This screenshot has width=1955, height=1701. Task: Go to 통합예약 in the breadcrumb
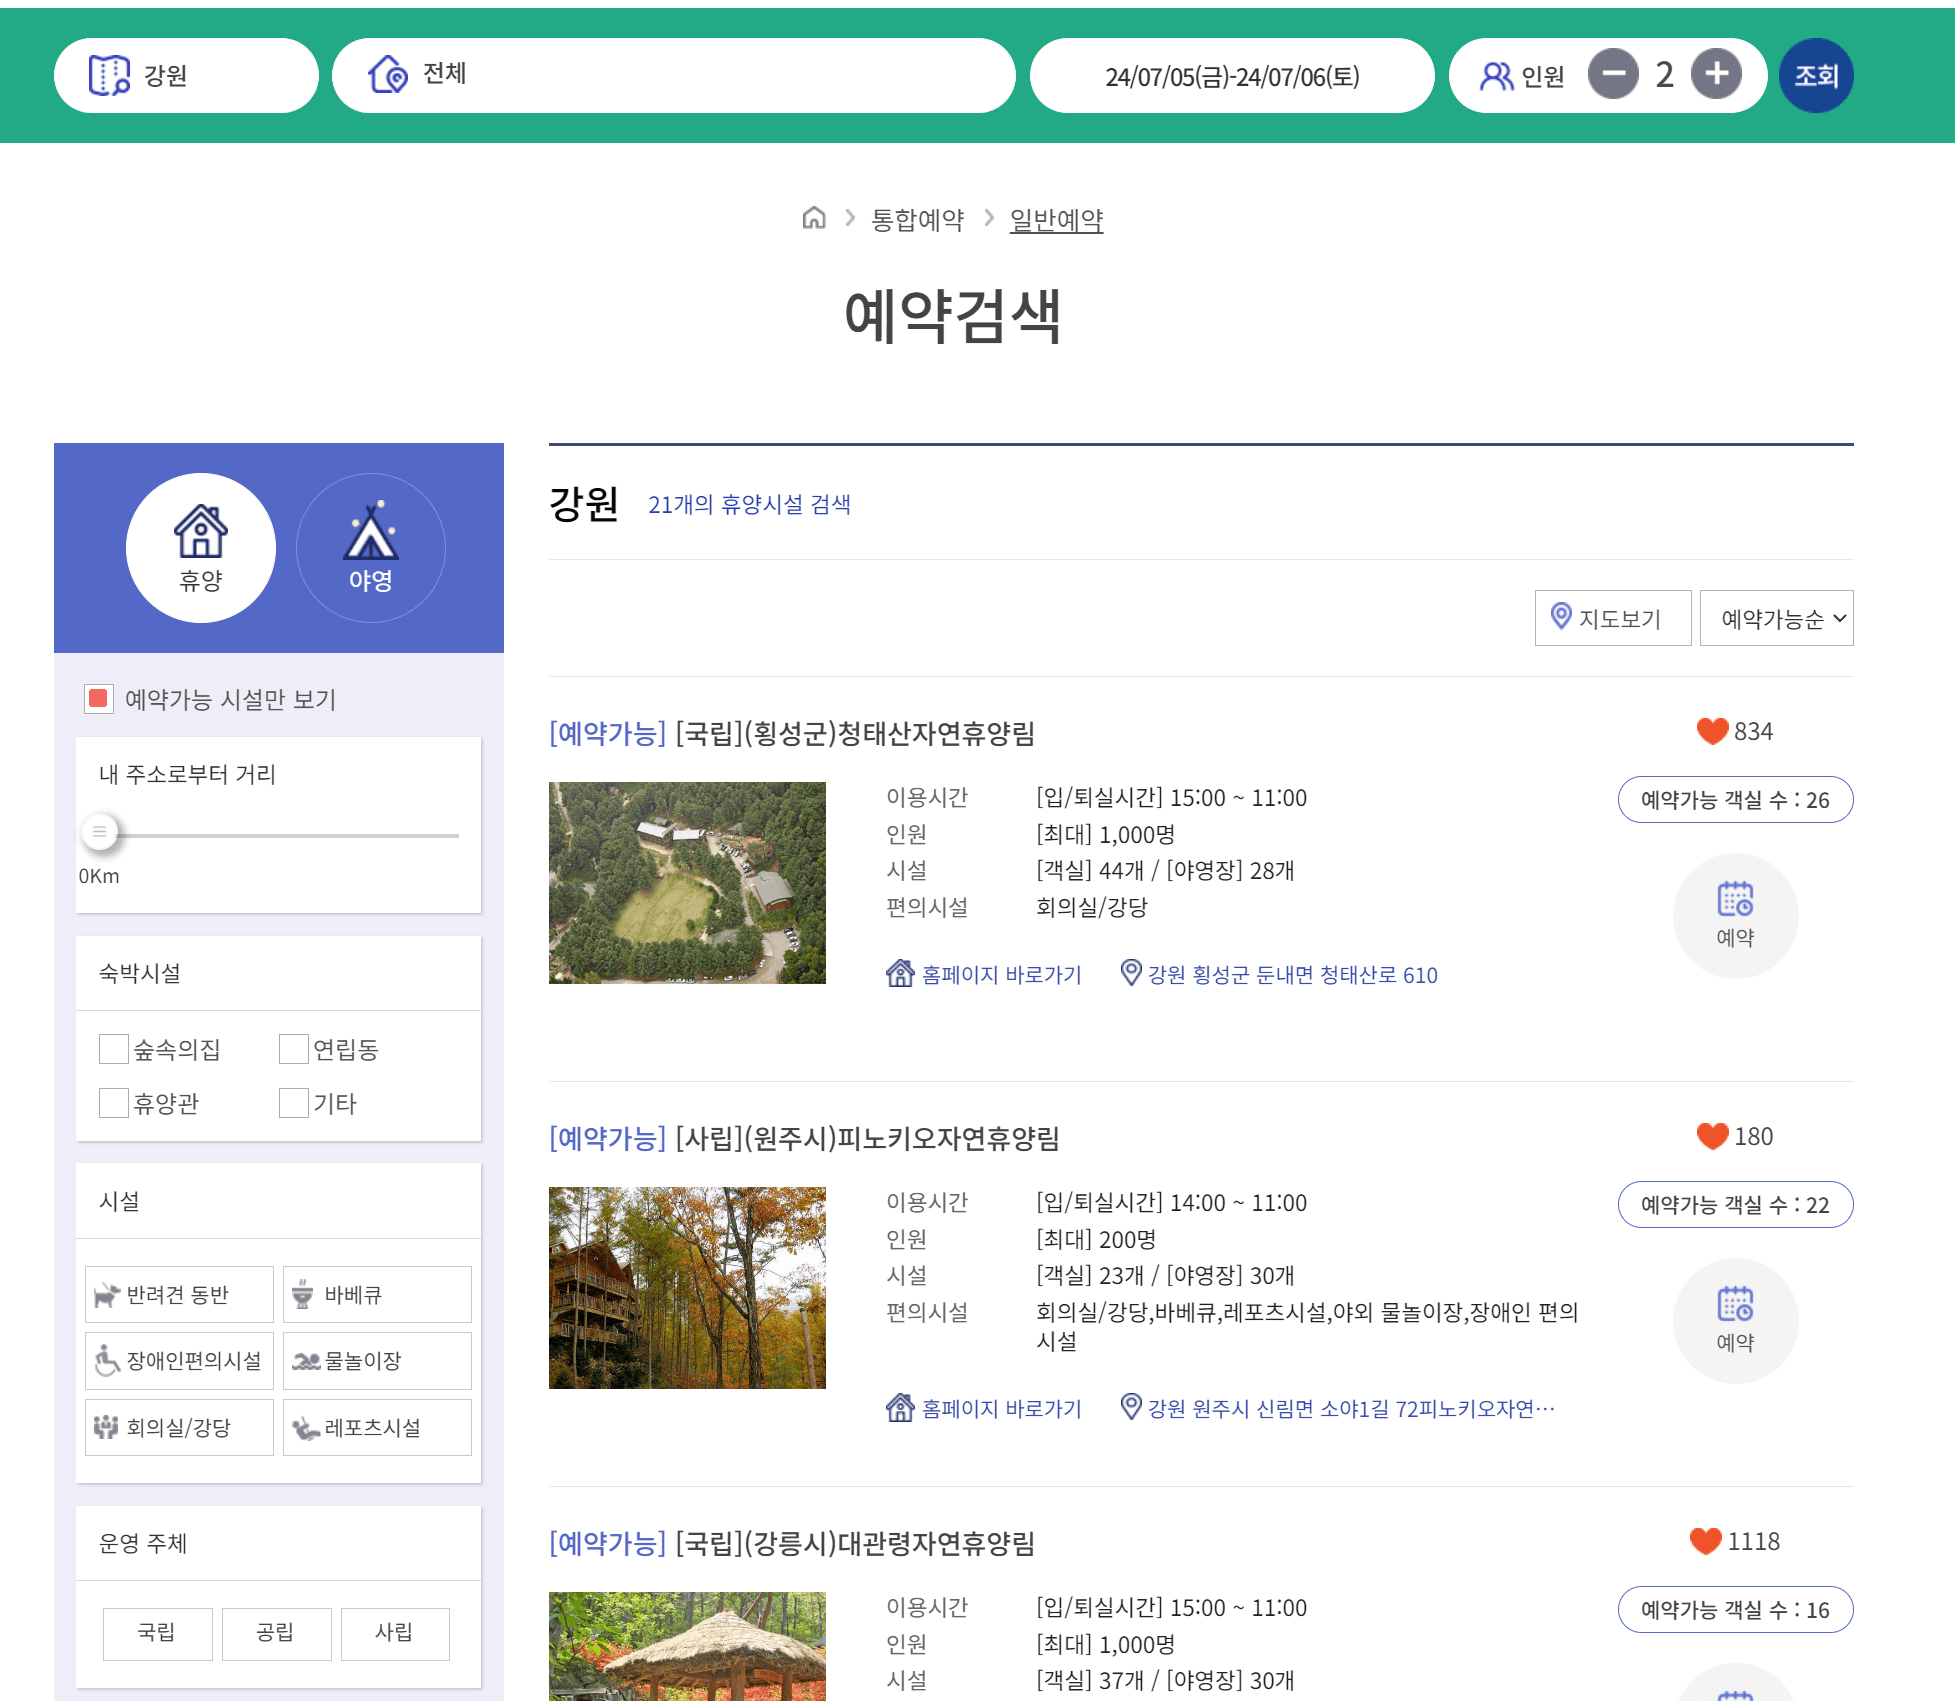[x=917, y=220]
